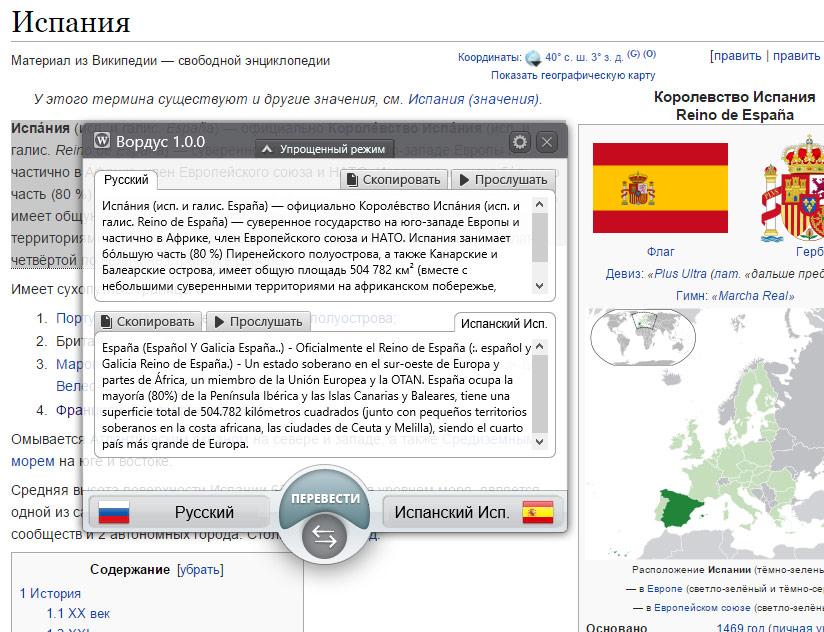Open the Испания (значения) disambiguation link

coord(474,99)
